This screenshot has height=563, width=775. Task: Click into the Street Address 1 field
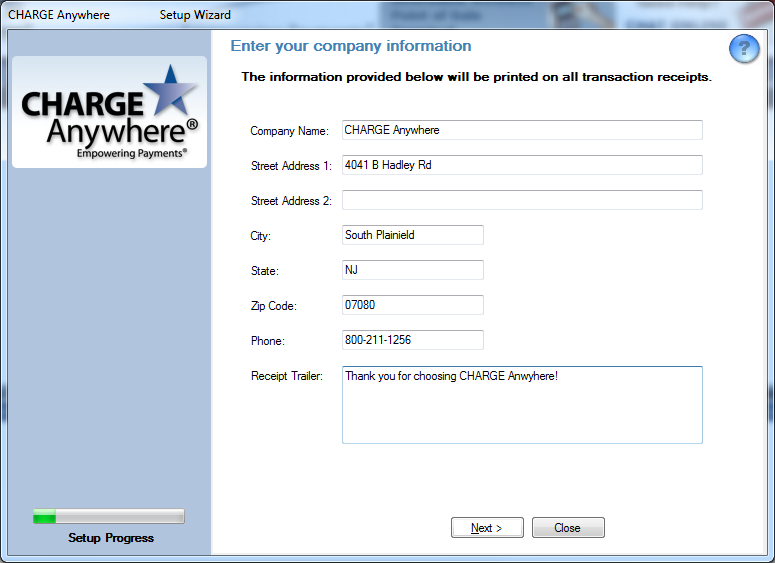click(521, 165)
